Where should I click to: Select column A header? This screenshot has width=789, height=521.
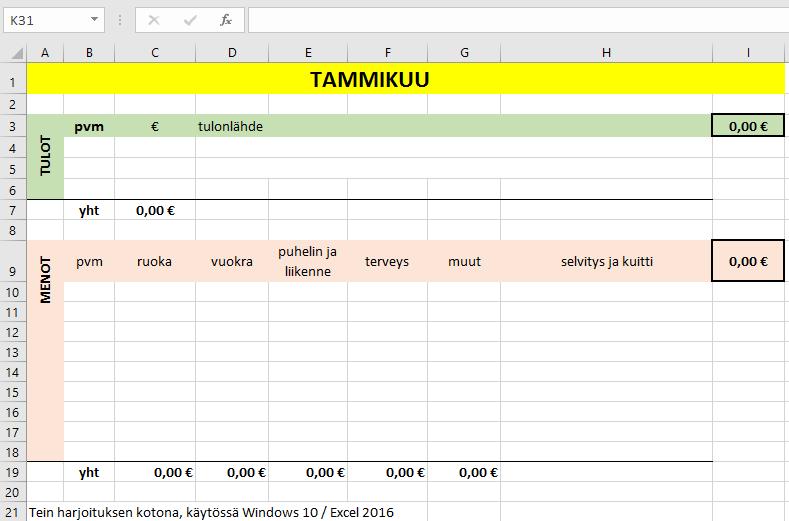tap(45, 52)
